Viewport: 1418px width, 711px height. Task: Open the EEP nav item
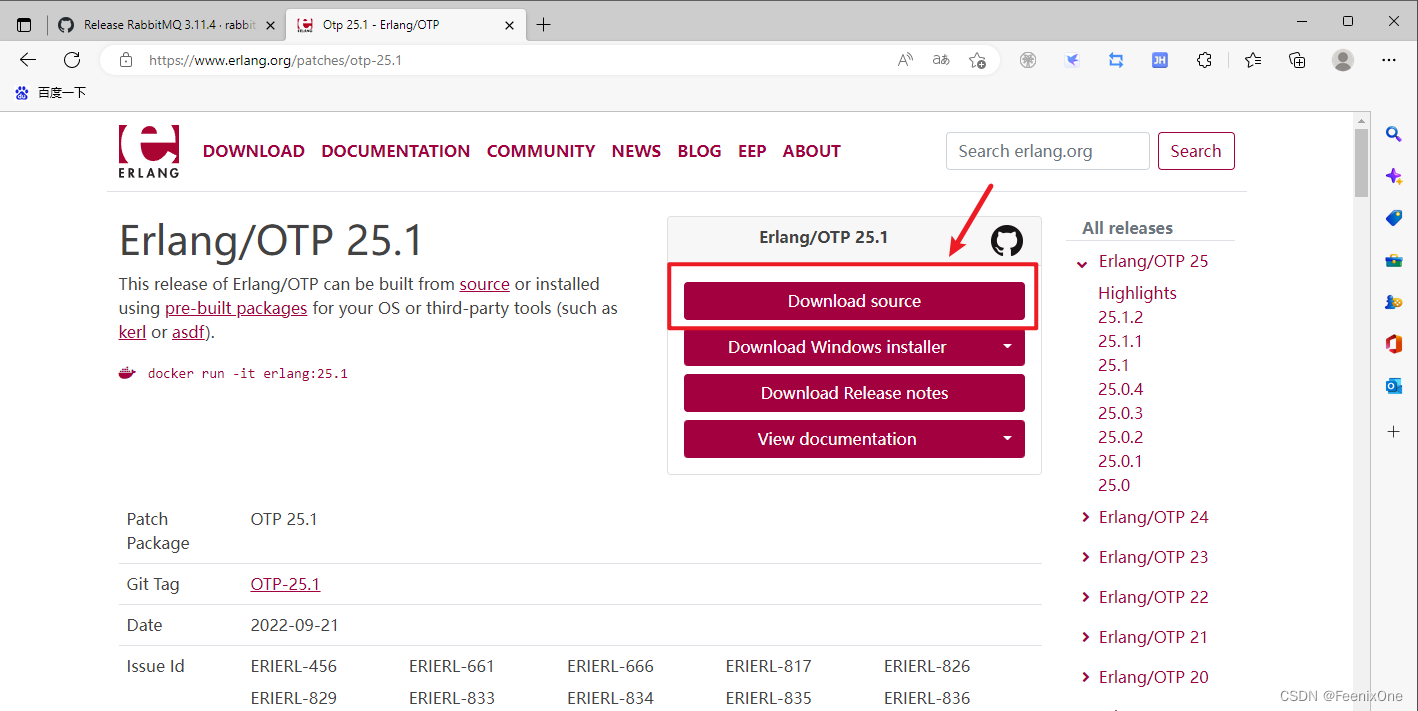click(x=752, y=151)
